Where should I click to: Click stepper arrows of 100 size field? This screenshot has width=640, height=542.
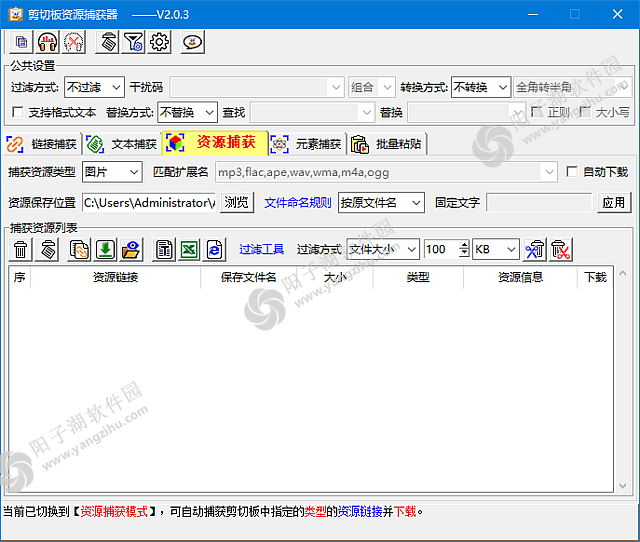pyautogui.click(x=464, y=249)
